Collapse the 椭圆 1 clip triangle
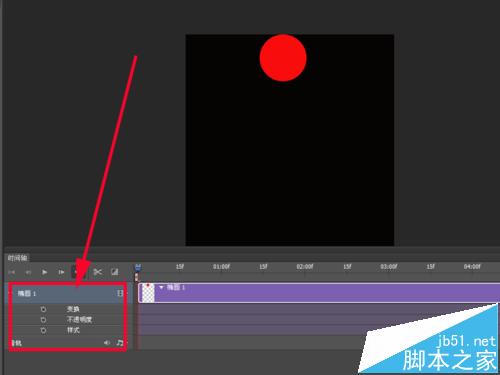Screen dimensions: 500x375 [161, 287]
